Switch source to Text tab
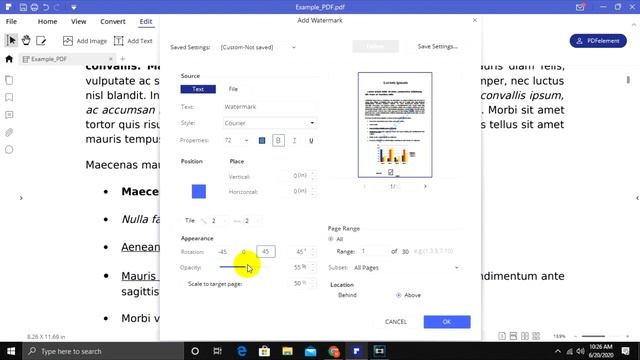Viewport: 640px width, 360px height. click(x=198, y=89)
